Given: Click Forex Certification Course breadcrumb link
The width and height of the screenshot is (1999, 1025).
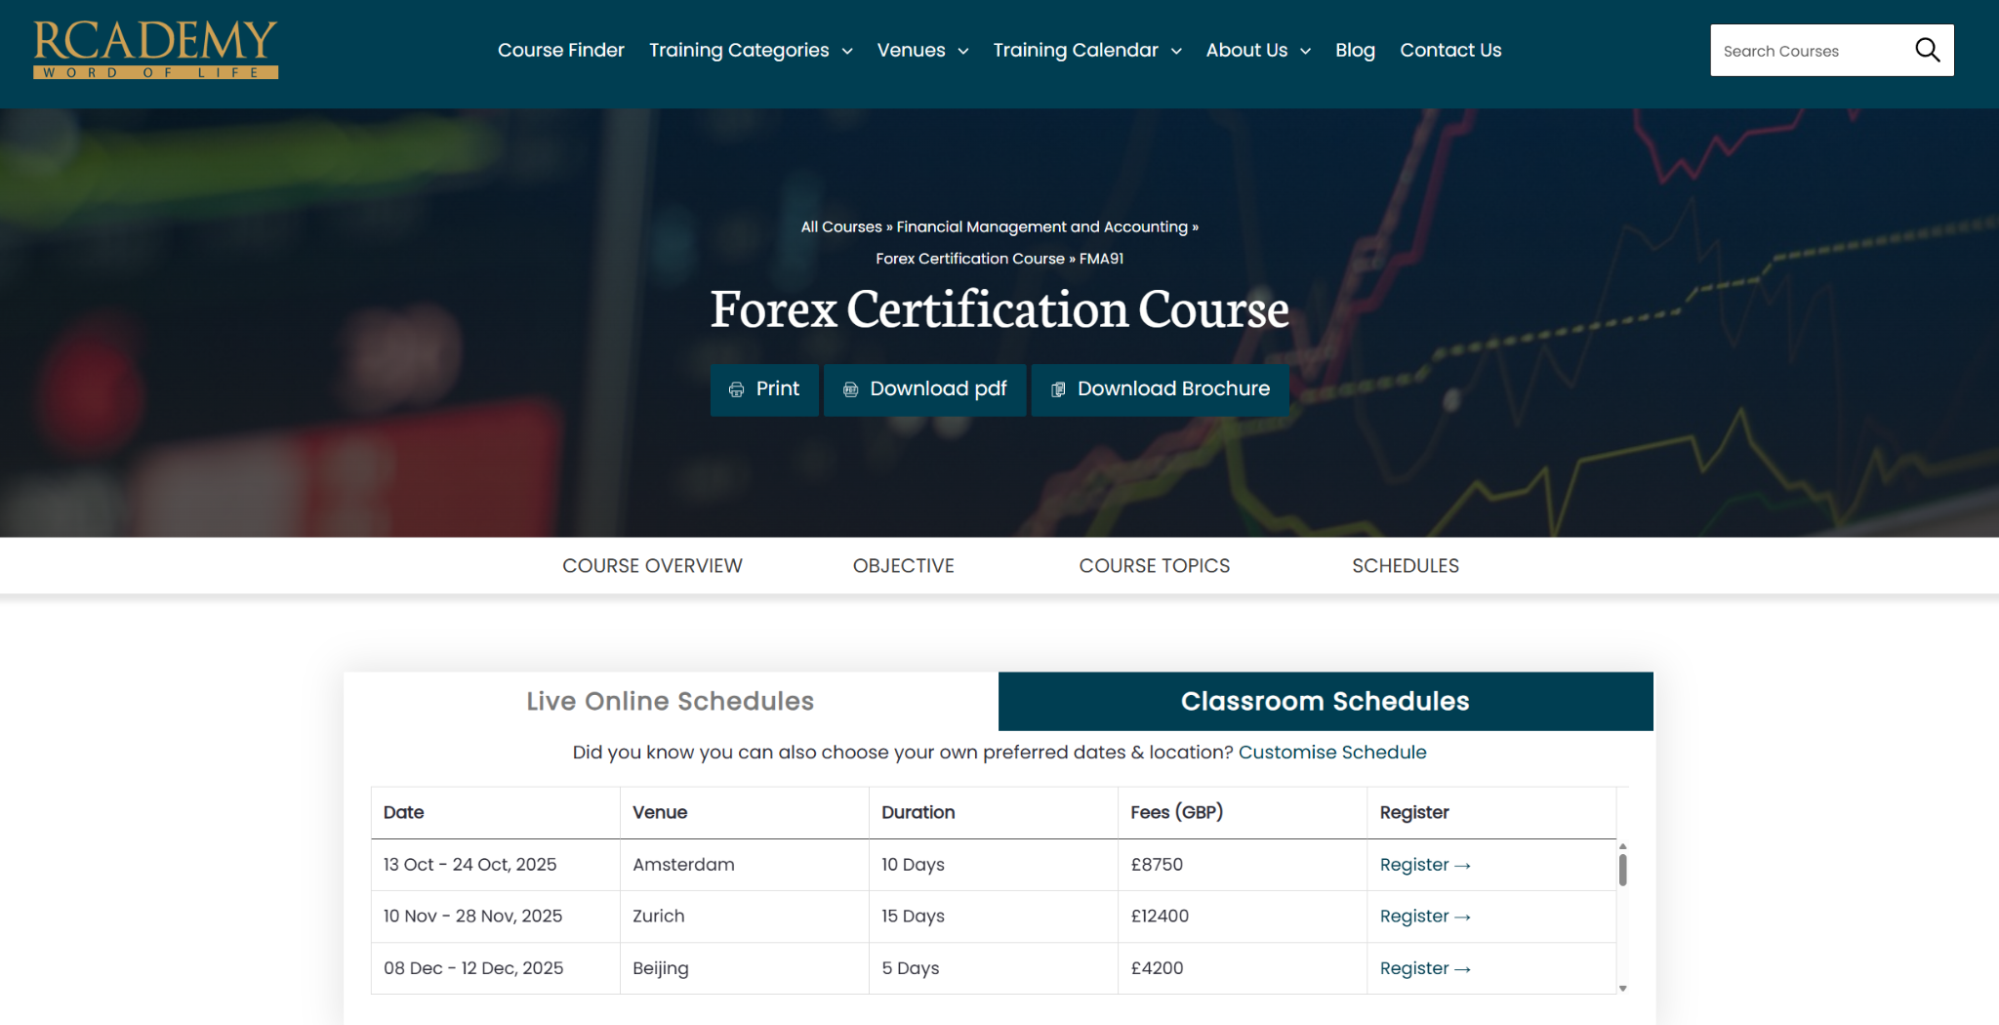Looking at the screenshot, I should pyautogui.click(x=970, y=259).
